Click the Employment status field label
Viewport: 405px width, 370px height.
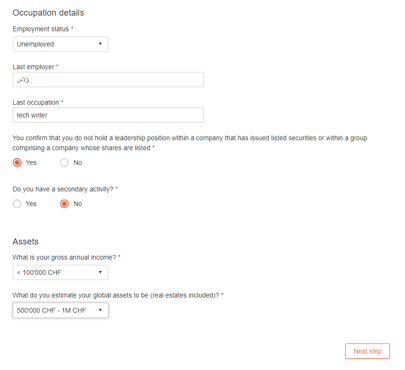tap(41, 29)
